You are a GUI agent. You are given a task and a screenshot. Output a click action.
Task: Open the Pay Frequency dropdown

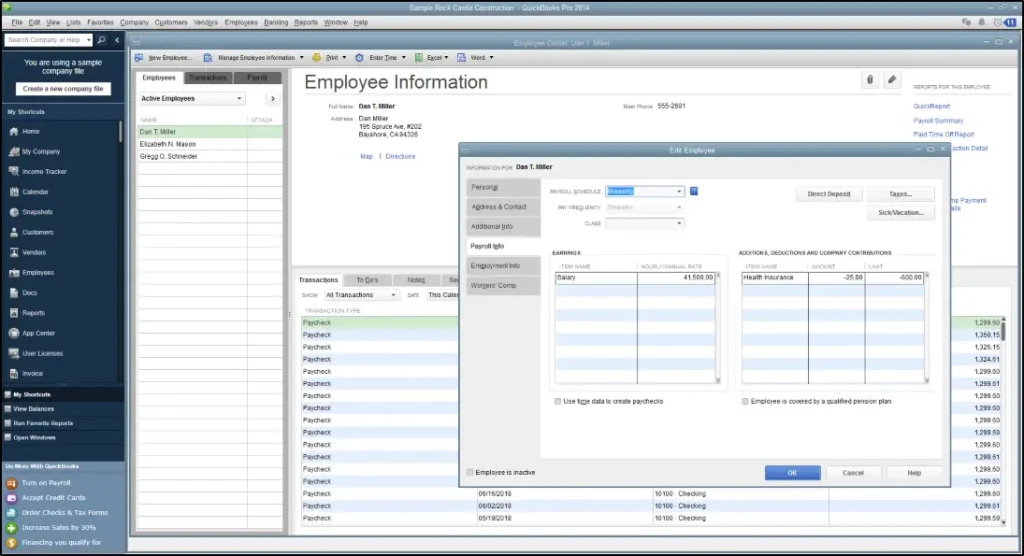(679, 208)
